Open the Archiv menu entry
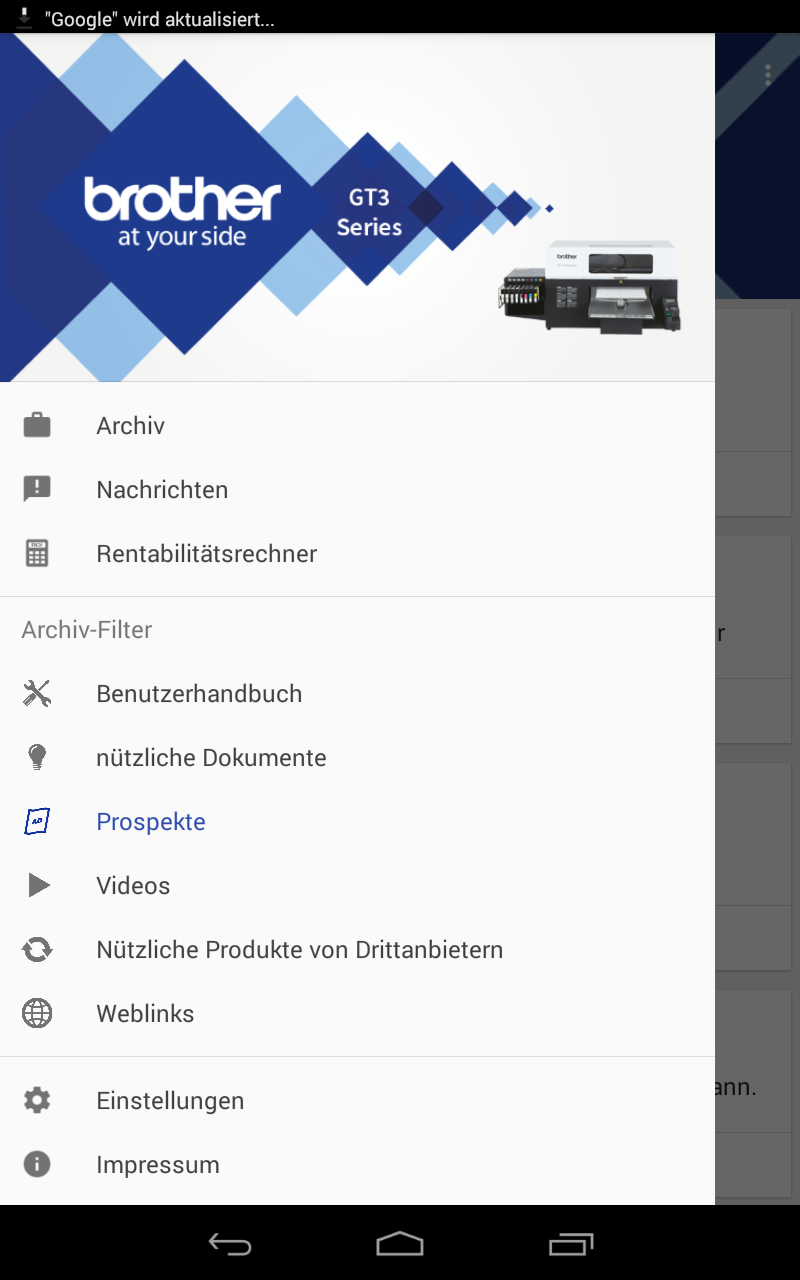The width and height of the screenshot is (800, 1280). coord(357,426)
